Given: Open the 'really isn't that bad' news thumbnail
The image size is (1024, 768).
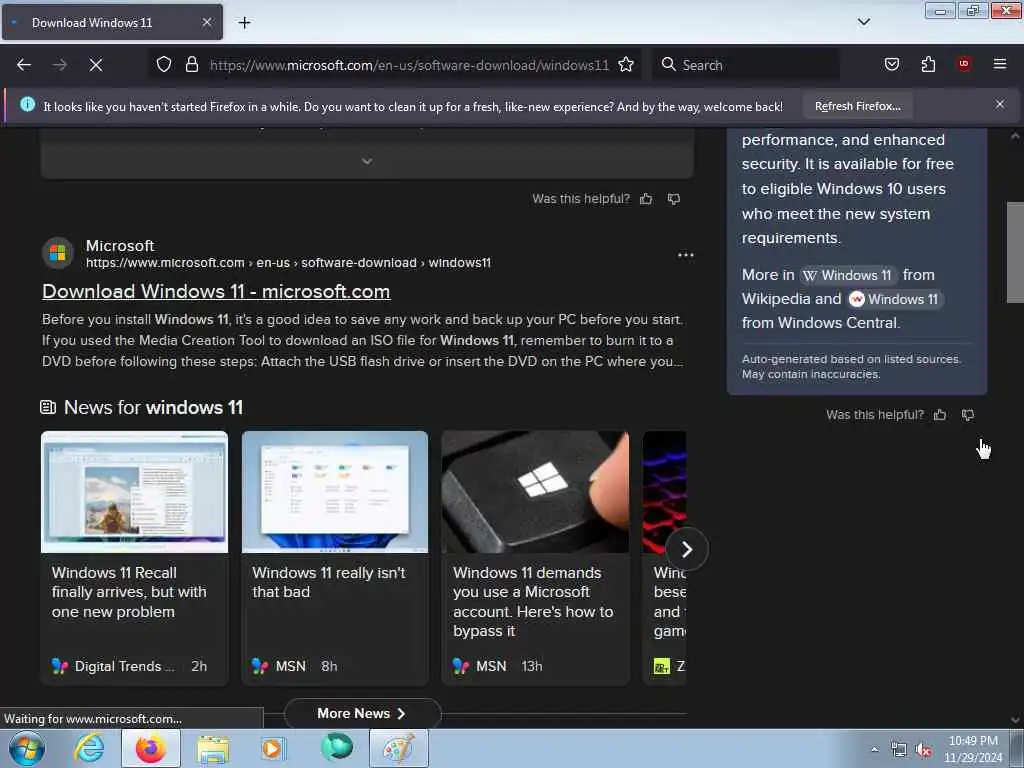Looking at the screenshot, I should point(335,492).
